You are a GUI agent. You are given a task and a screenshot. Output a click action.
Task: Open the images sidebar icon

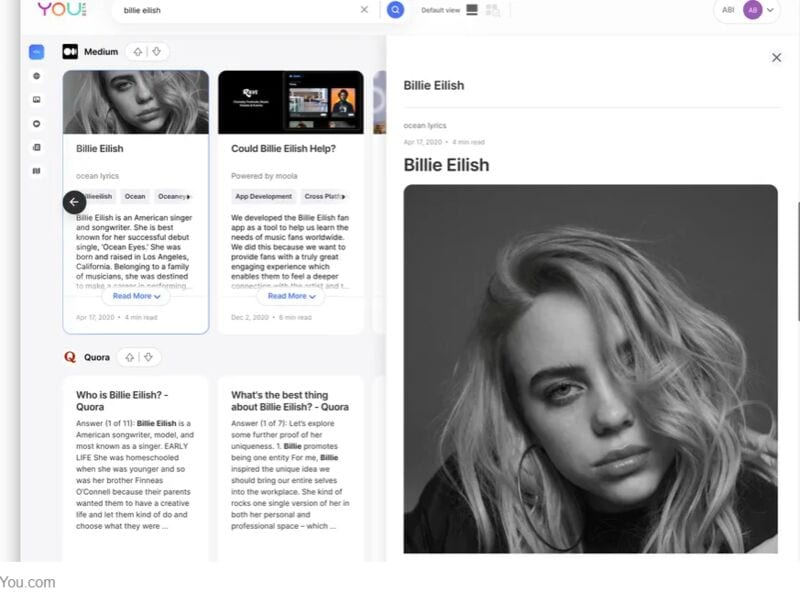click(x=36, y=100)
